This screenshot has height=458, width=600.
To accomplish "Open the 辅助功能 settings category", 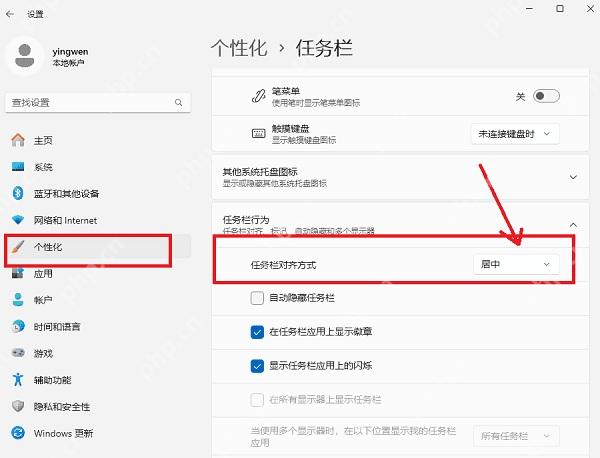I will coord(97,380).
